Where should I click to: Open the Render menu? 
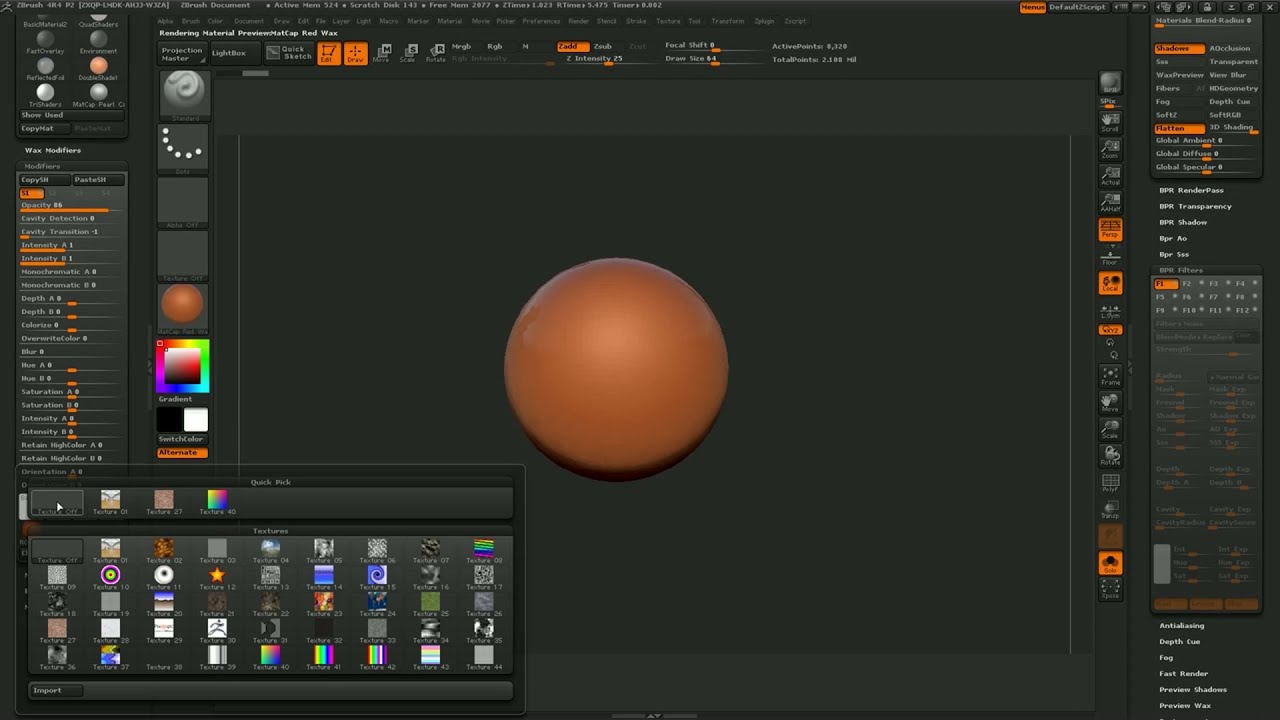tap(579, 21)
